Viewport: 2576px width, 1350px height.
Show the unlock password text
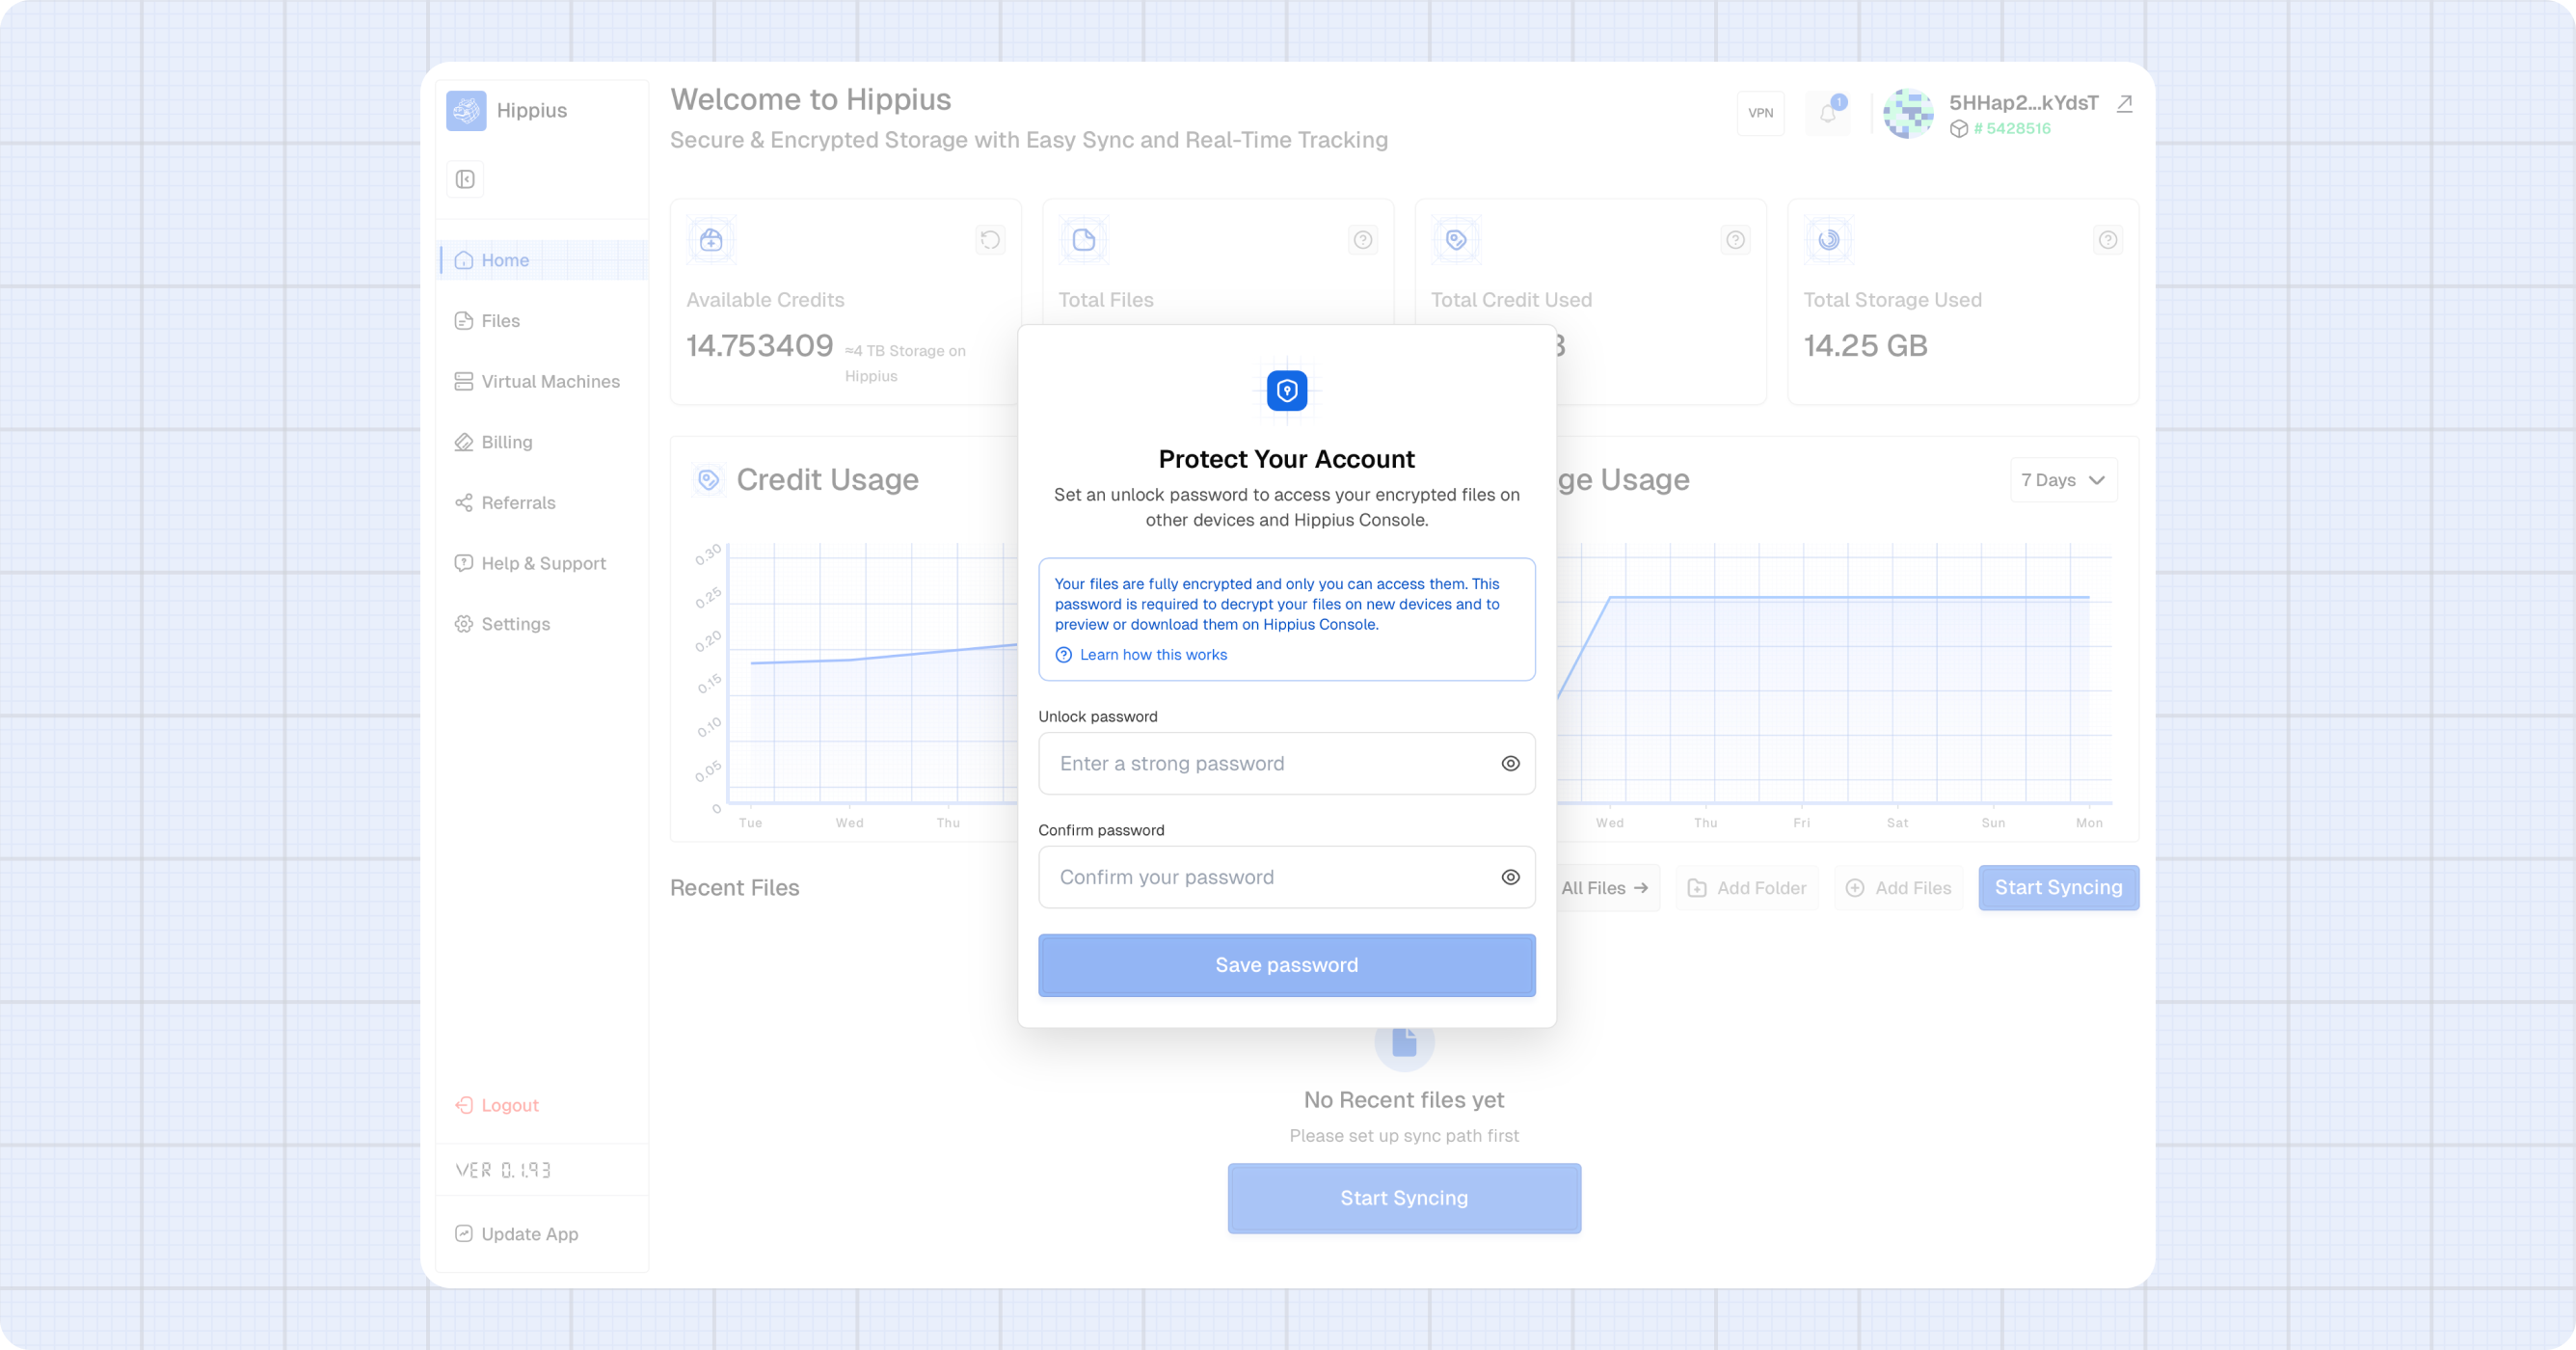tap(1510, 763)
